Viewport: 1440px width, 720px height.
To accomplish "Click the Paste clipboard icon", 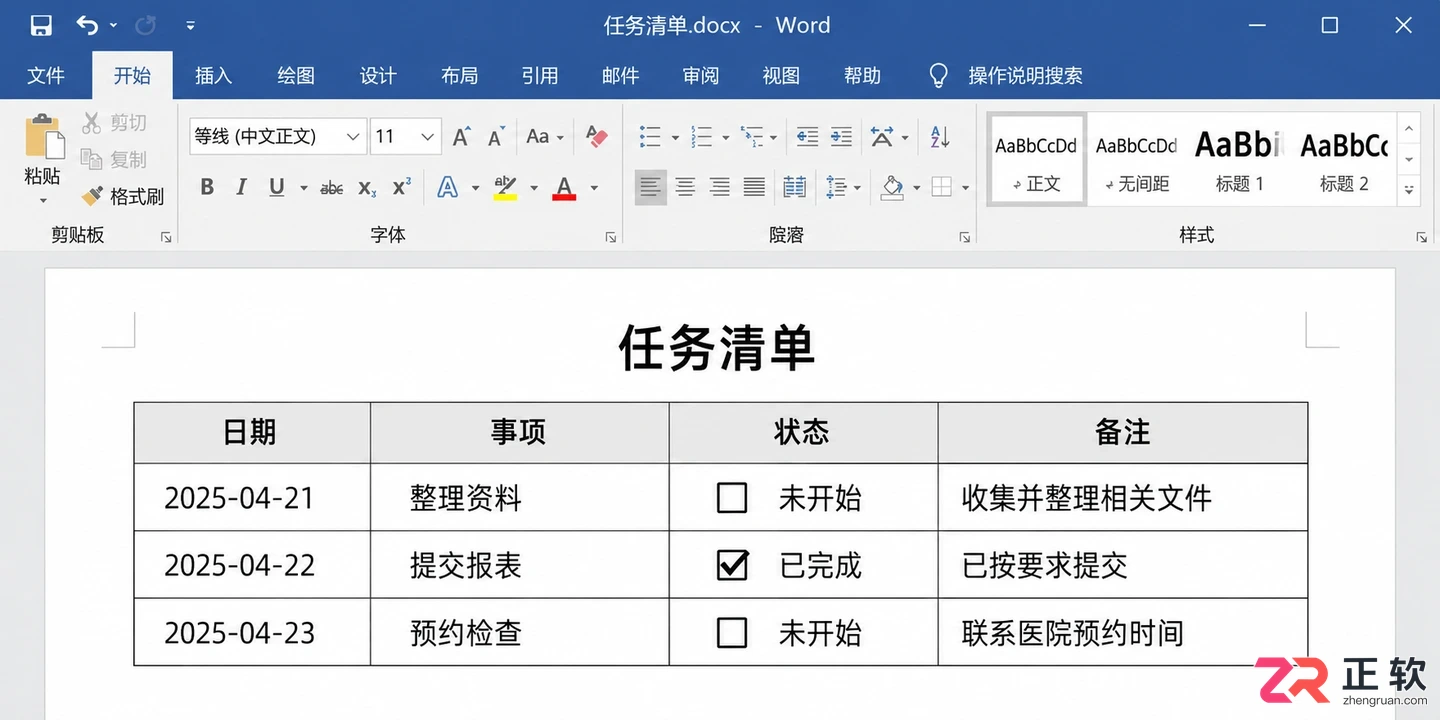I will click(x=43, y=137).
